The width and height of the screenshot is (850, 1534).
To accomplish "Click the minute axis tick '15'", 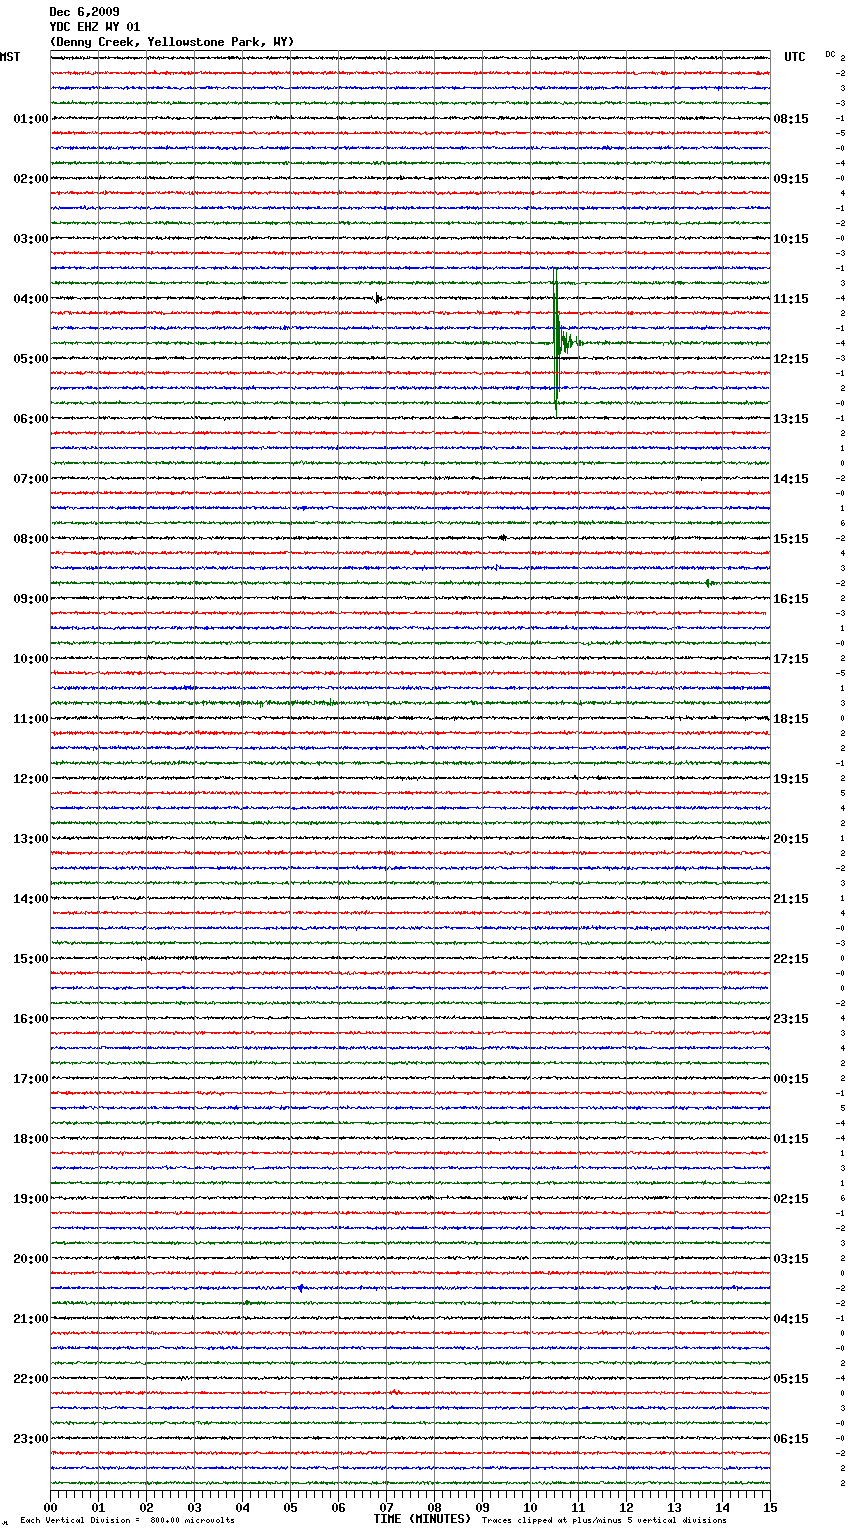I will (x=770, y=1507).
